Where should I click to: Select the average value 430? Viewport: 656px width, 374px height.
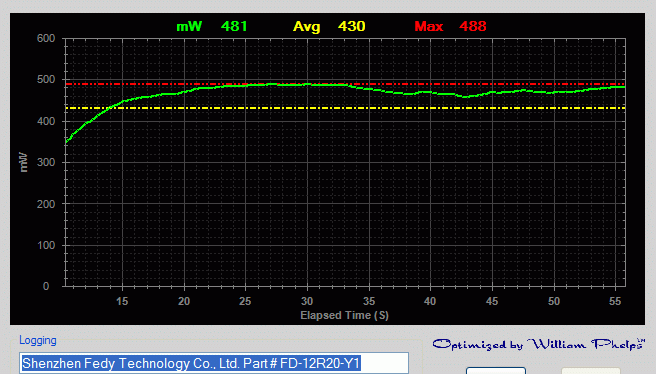point(352,26)
